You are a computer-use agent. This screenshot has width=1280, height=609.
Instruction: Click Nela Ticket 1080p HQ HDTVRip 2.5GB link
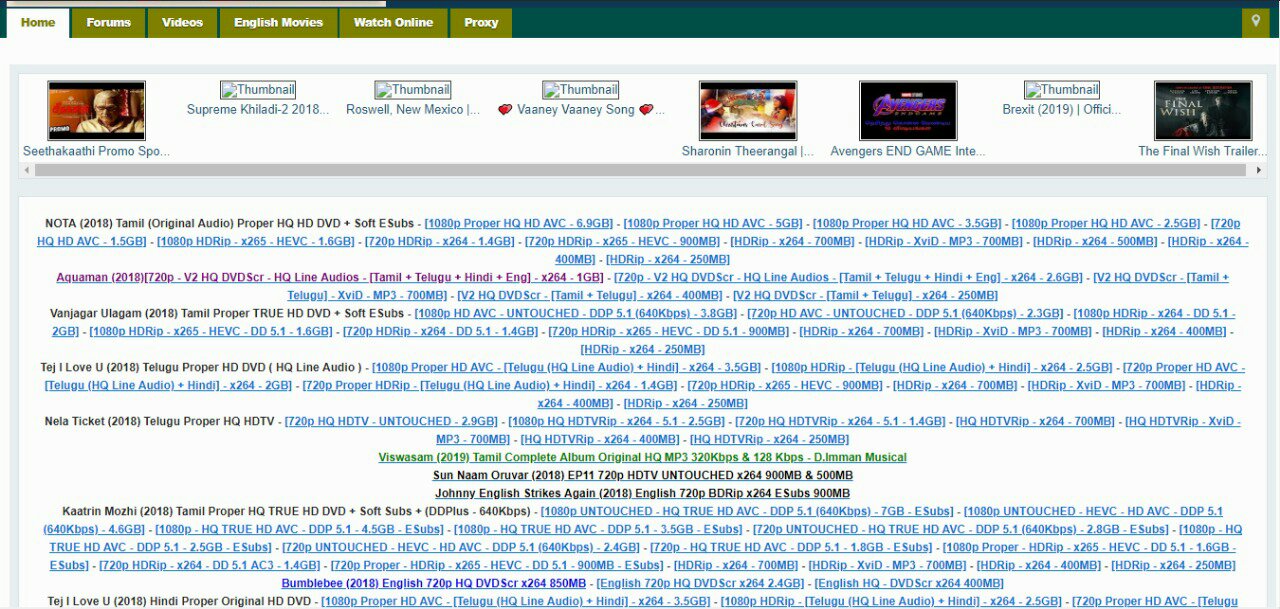tap(616, 422)
